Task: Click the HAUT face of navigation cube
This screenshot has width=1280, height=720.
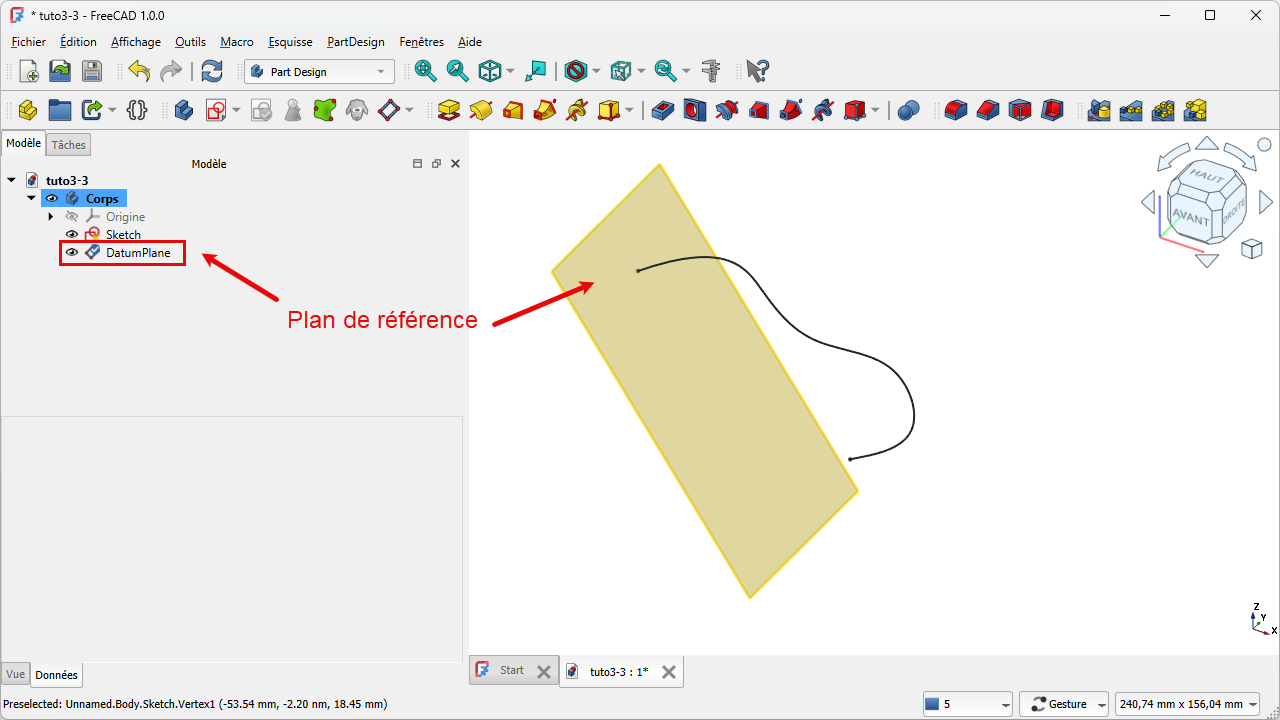Action: click(x=1207, y=177)
